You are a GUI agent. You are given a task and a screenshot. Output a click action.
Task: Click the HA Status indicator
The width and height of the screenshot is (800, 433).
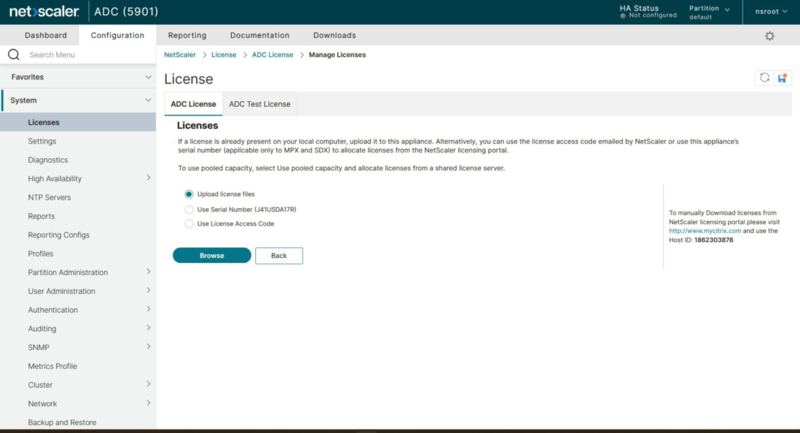tap(648, 12)
